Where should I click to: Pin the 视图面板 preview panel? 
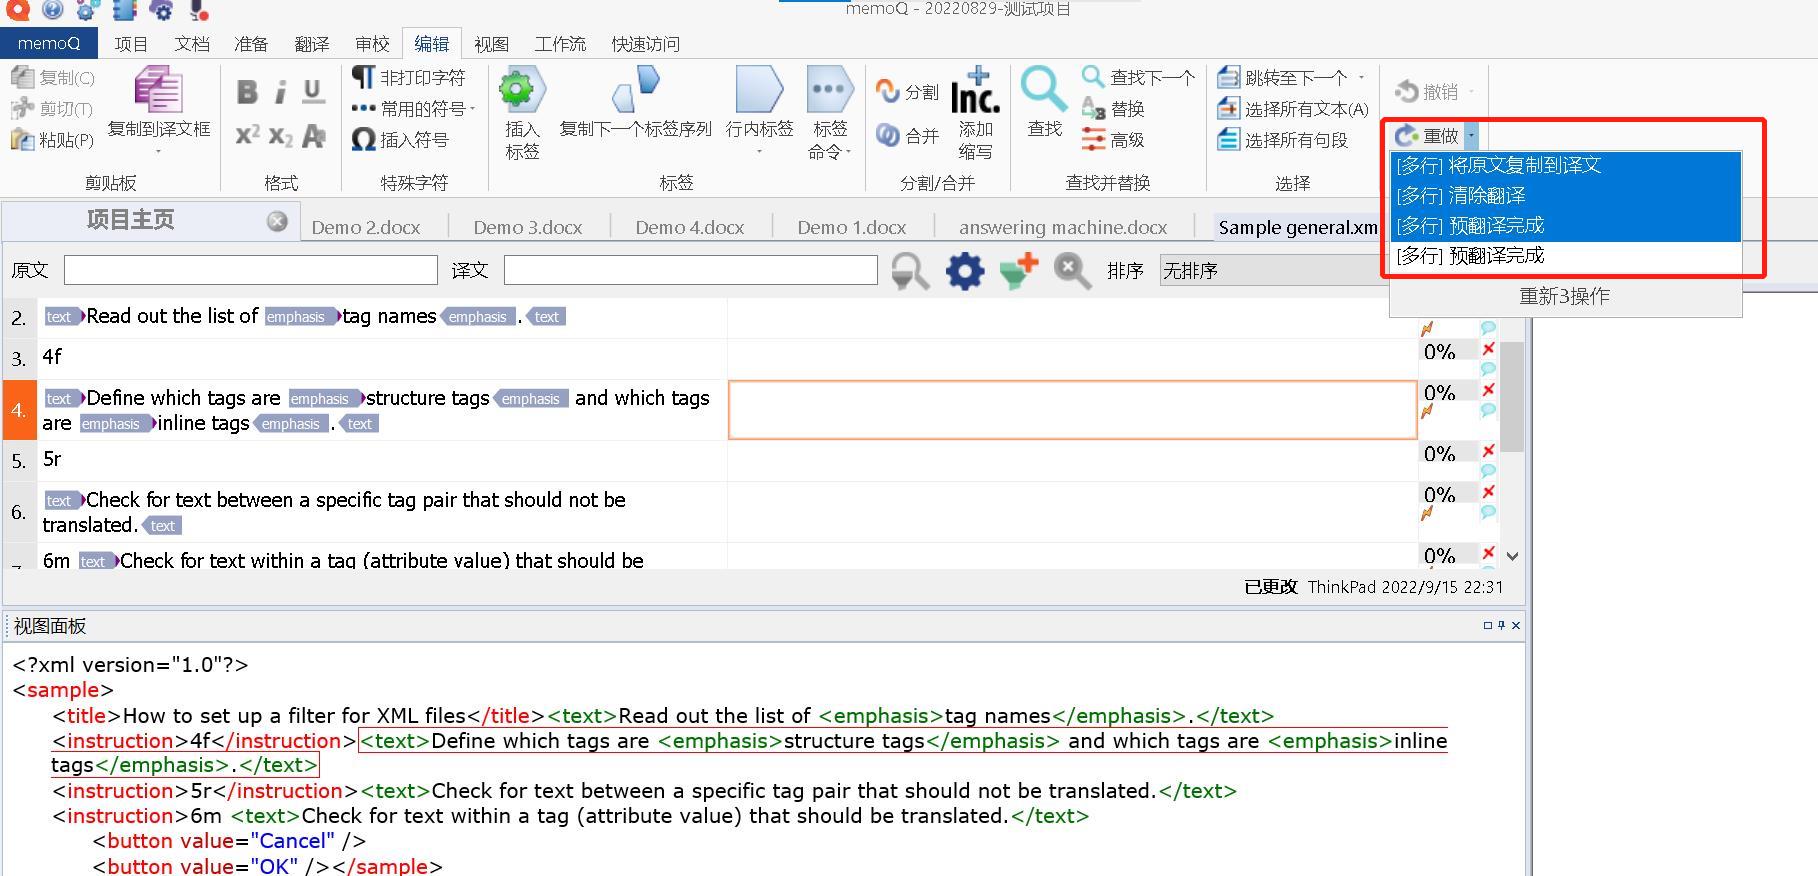(x=1501, y=625)
